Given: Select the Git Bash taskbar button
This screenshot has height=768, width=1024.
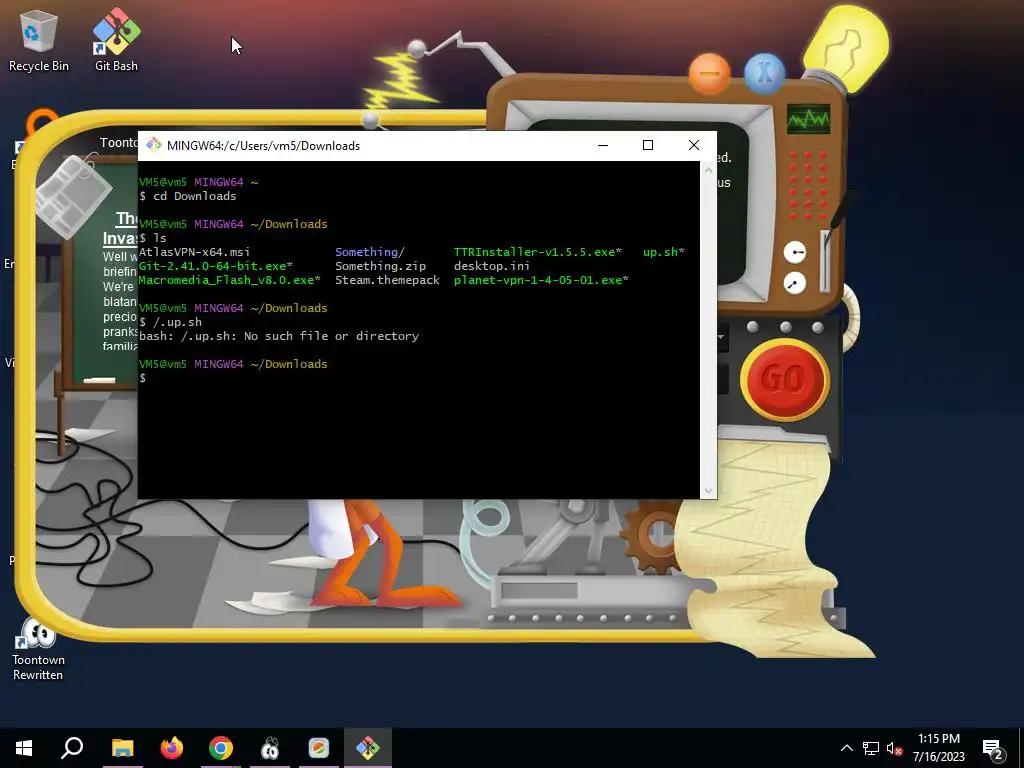Looking at the screenshot, I should coord(368,748).
